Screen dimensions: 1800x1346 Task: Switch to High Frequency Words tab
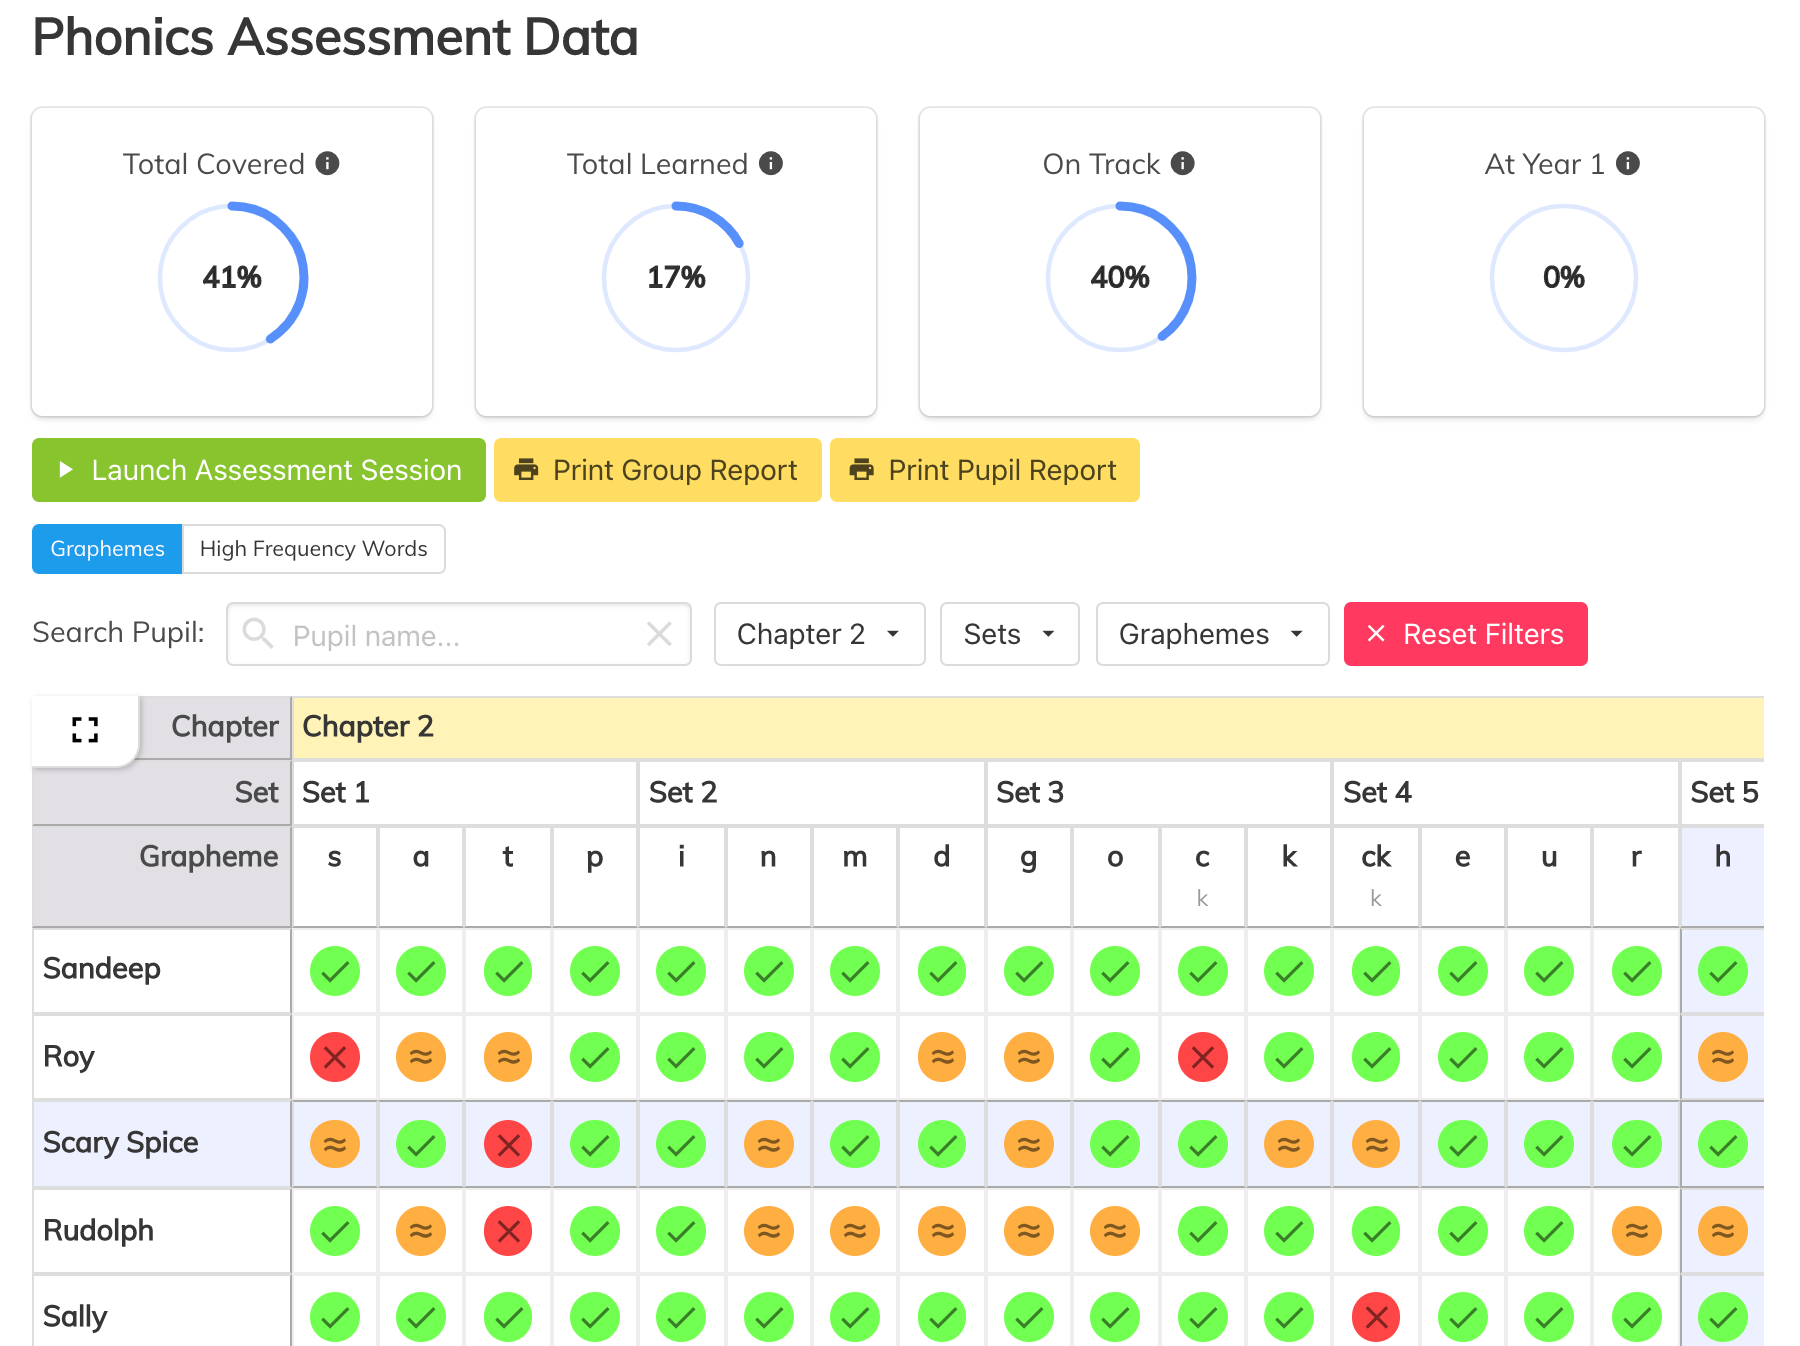click(314, 549)
